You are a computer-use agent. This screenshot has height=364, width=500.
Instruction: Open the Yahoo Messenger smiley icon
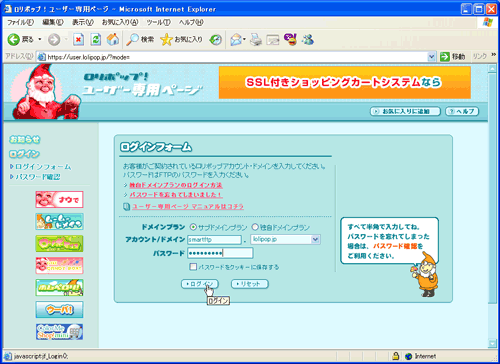tap(290, 39)
